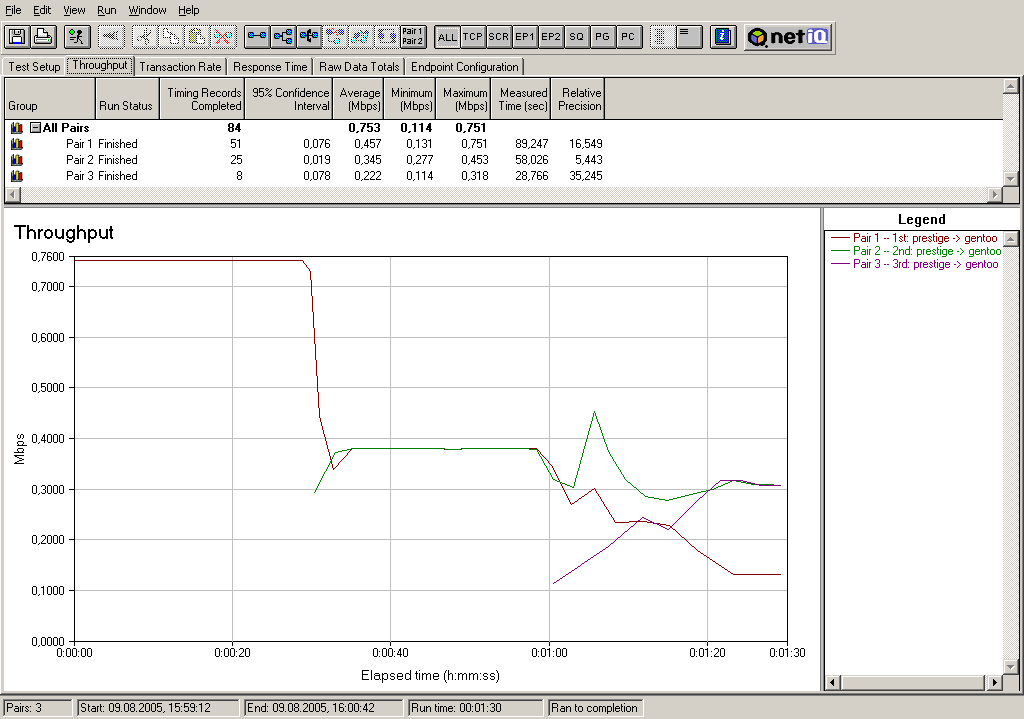This screenshot has height=719, width=1024.
Task: Click the Replicate pairs icon
Action: tap(361, 37)
